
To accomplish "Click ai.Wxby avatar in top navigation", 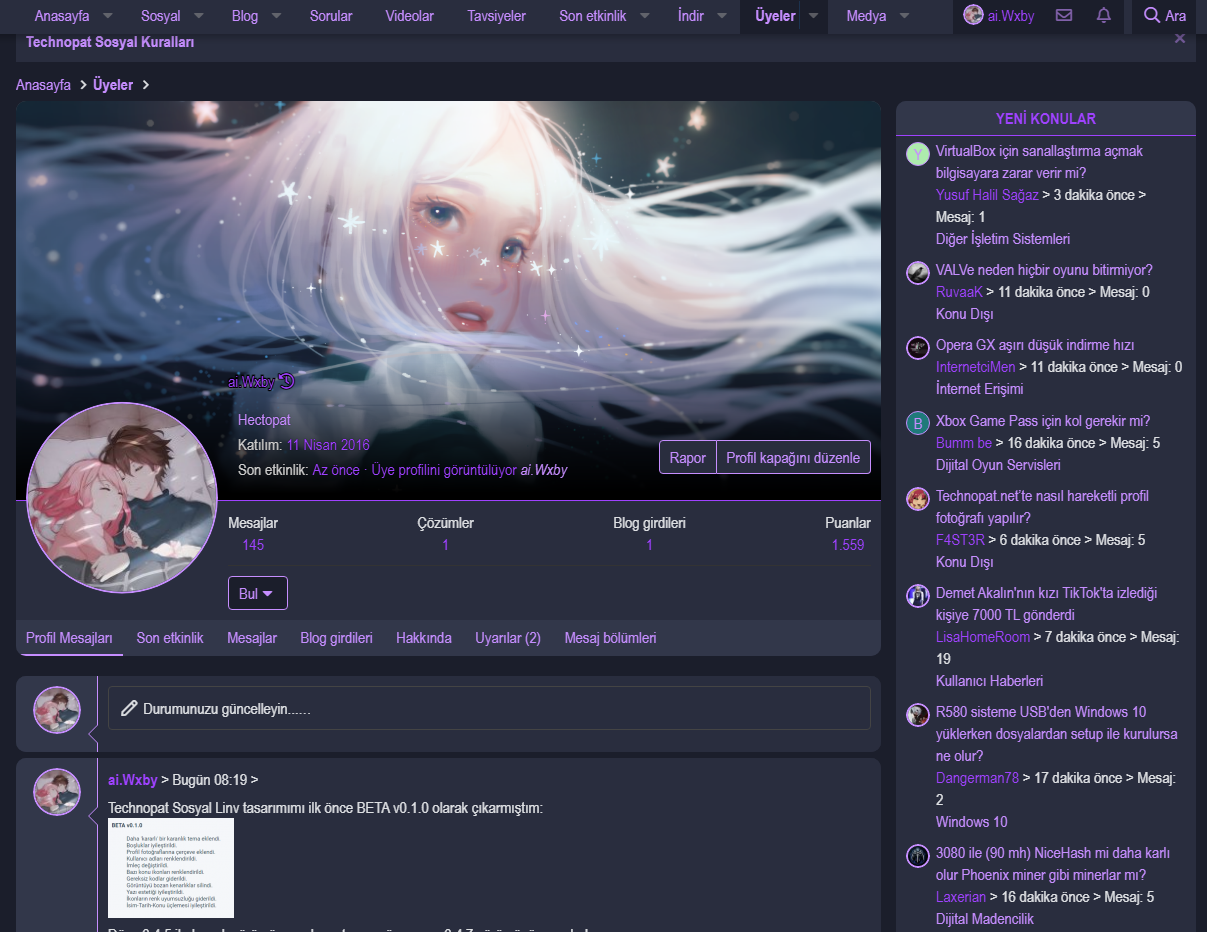I will pyautogui.click(x=973, y=15).
